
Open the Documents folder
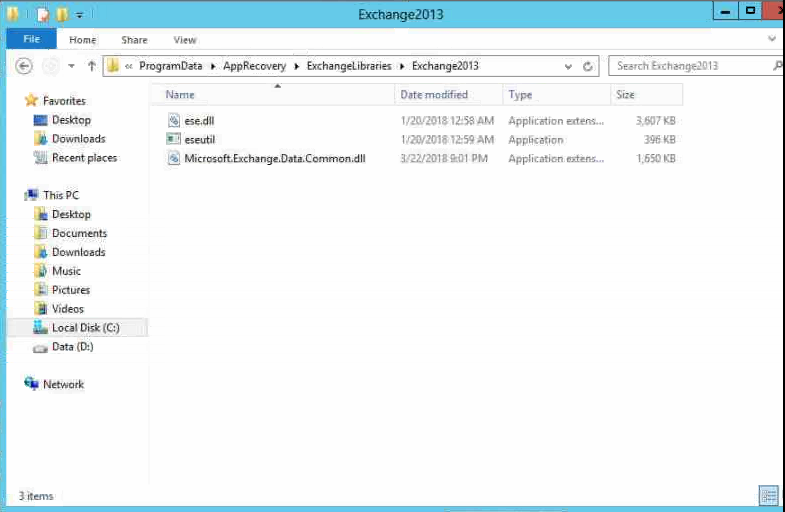click(x=79, y=233)
